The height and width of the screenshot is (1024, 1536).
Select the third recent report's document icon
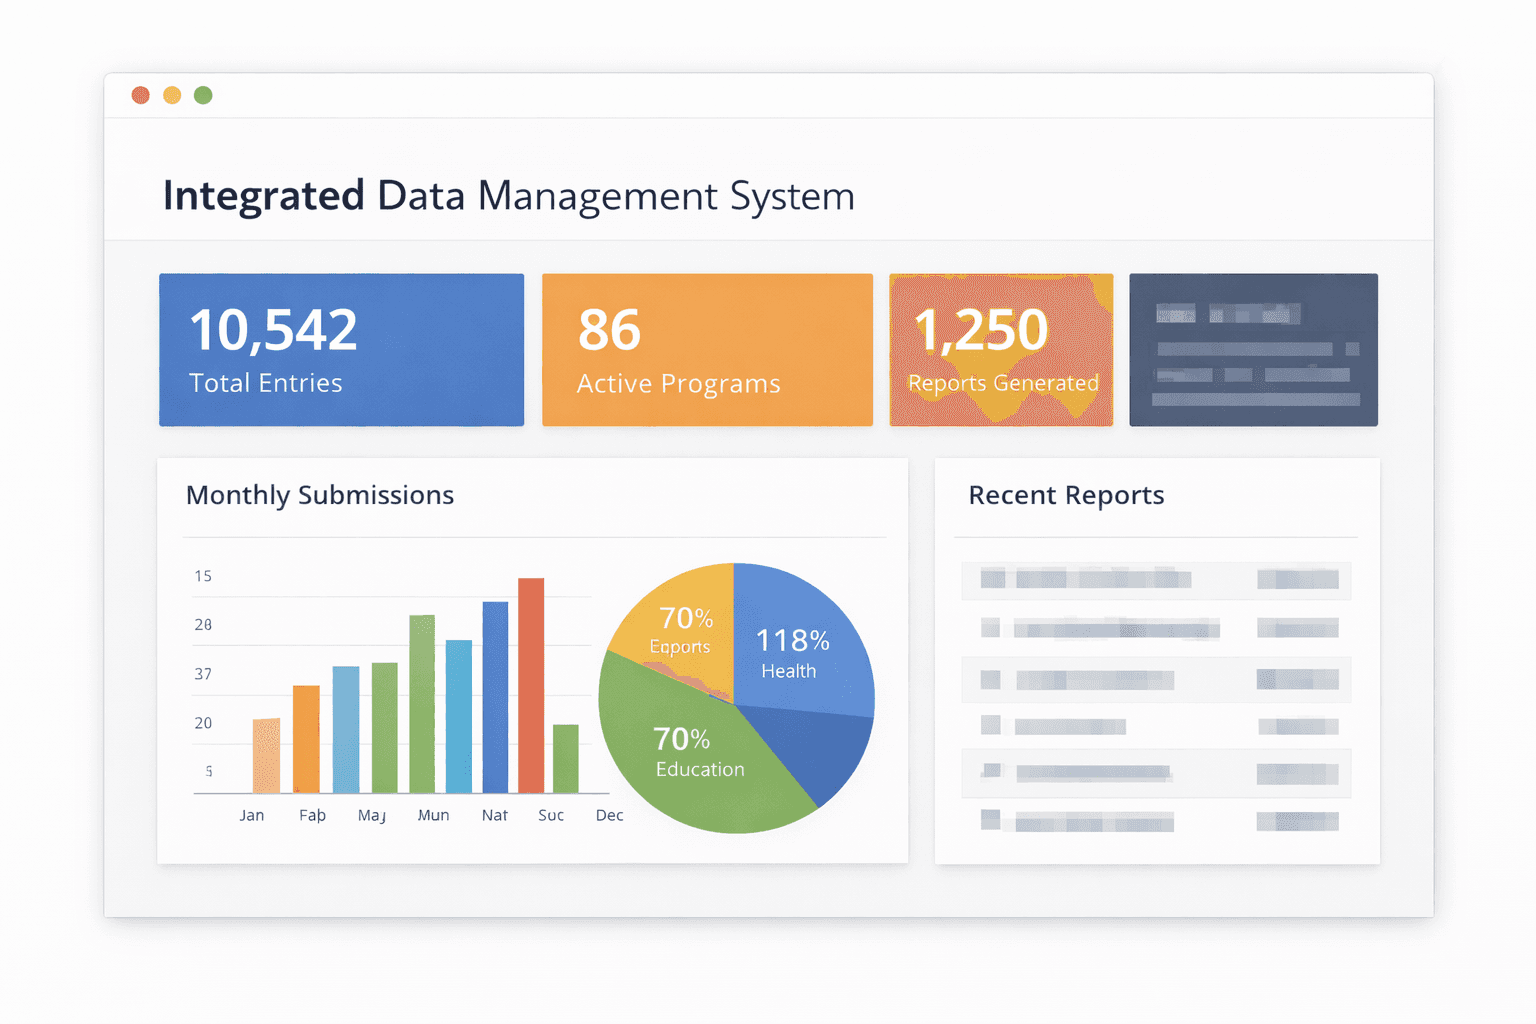(990, 680)
